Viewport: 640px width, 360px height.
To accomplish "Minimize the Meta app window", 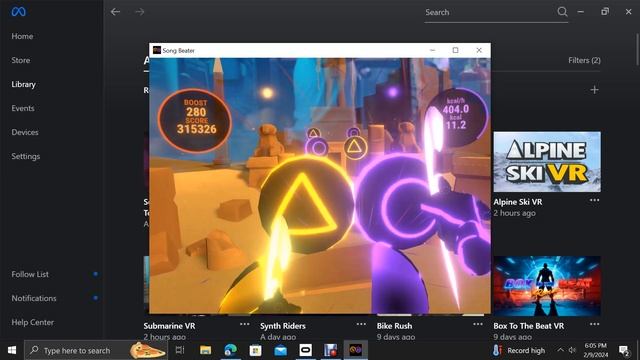I will [580, 12].
